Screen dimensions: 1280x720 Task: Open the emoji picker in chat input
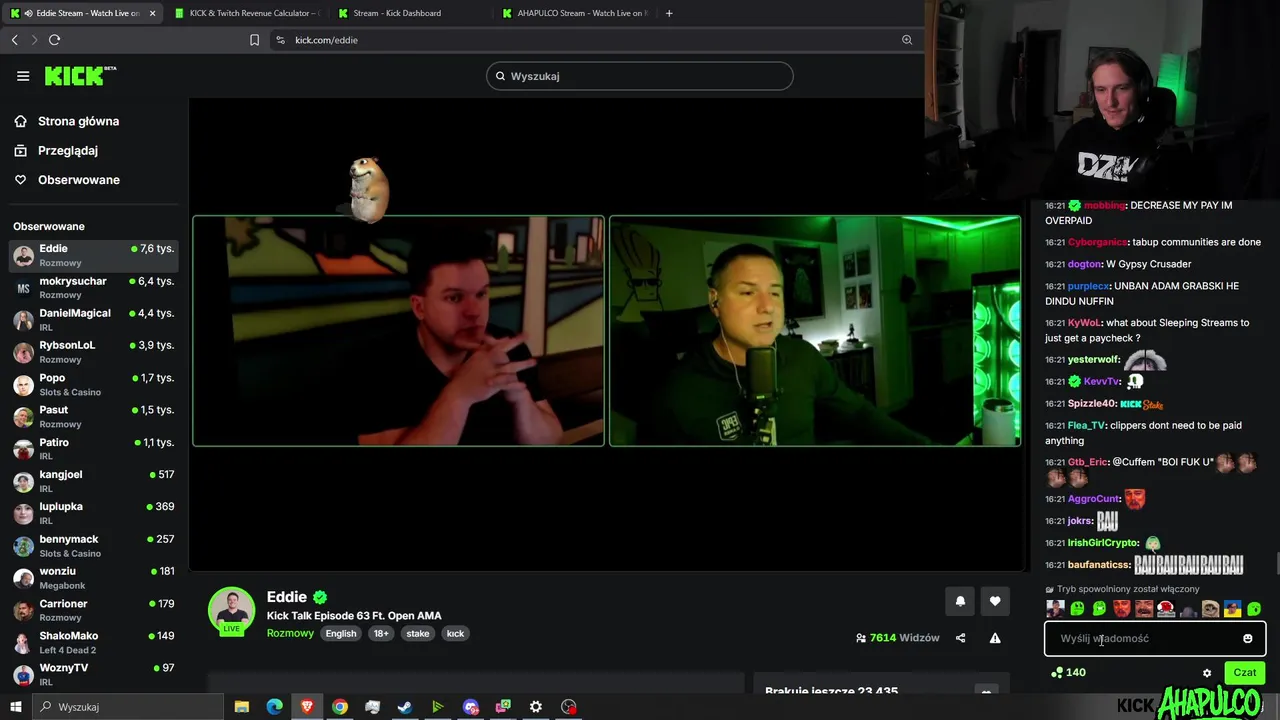pyautogui.click(x=1247, y=638)
